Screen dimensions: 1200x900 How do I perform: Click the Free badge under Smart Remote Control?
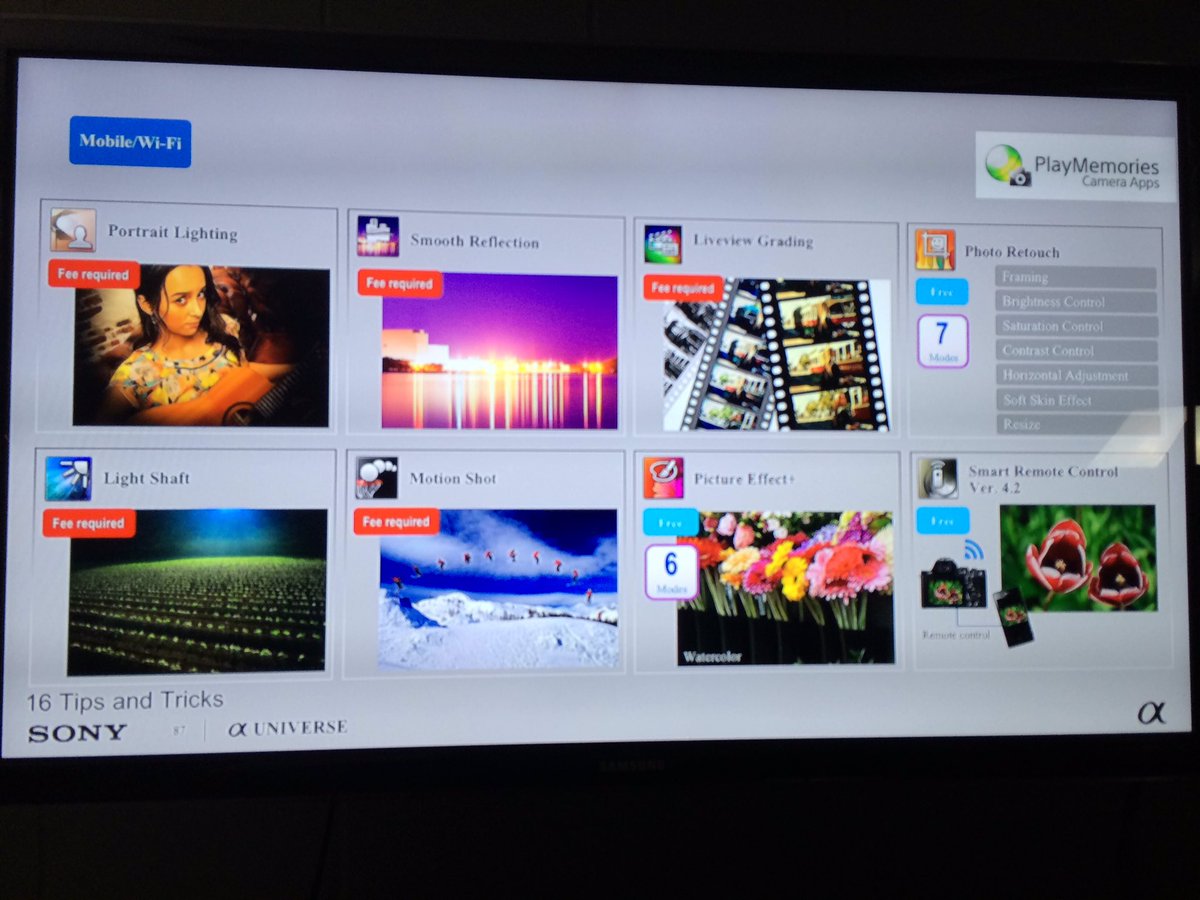coord(943,520)
